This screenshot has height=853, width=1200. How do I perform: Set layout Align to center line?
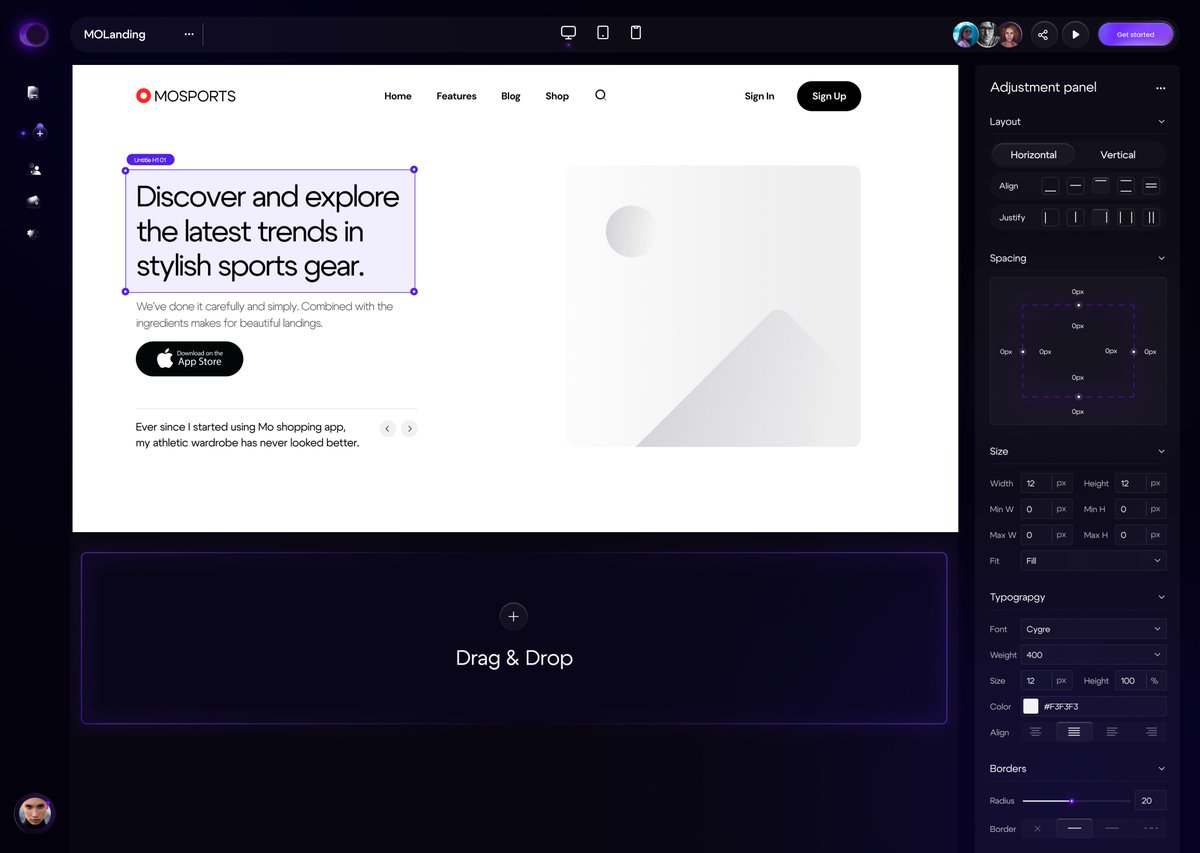[1075, 186]
